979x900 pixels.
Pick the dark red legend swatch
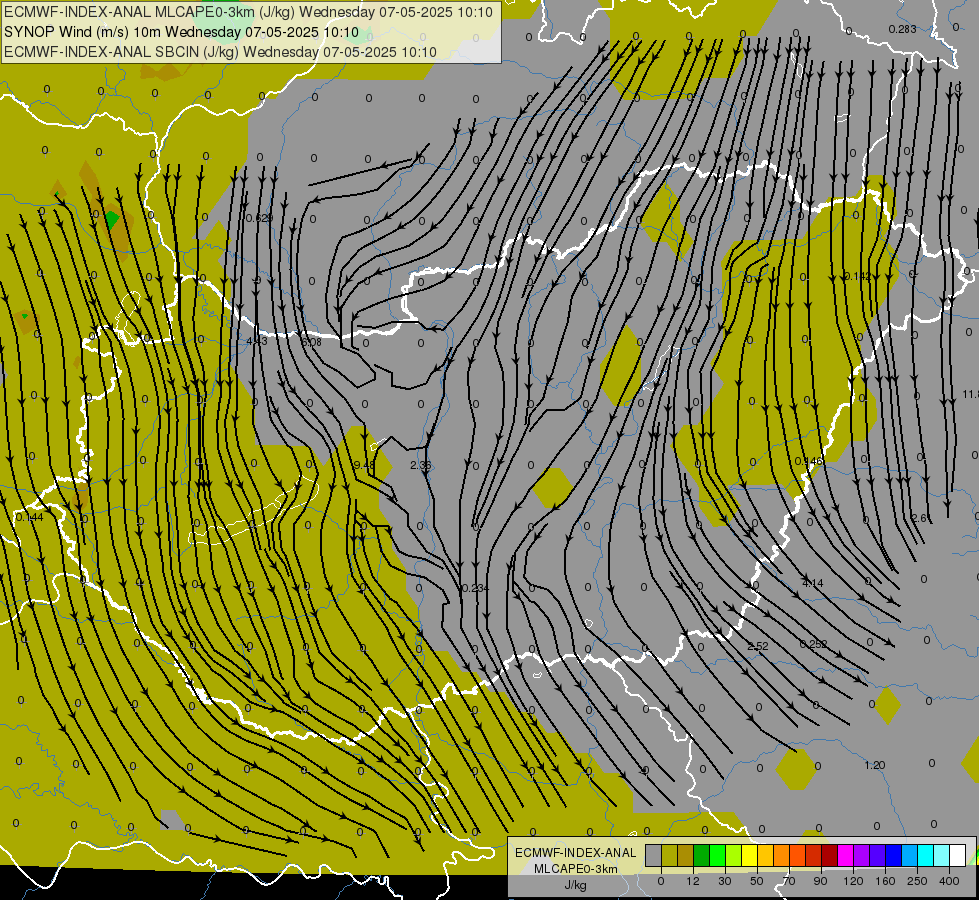830,856
